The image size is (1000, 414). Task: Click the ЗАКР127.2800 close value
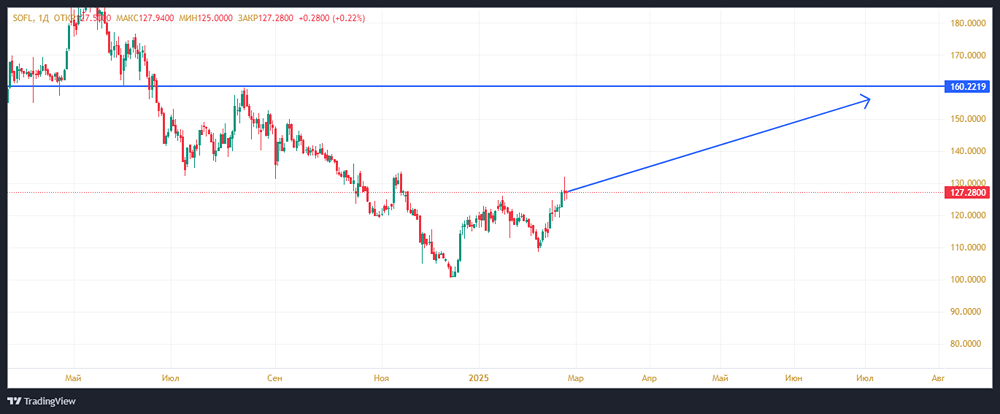264,18
